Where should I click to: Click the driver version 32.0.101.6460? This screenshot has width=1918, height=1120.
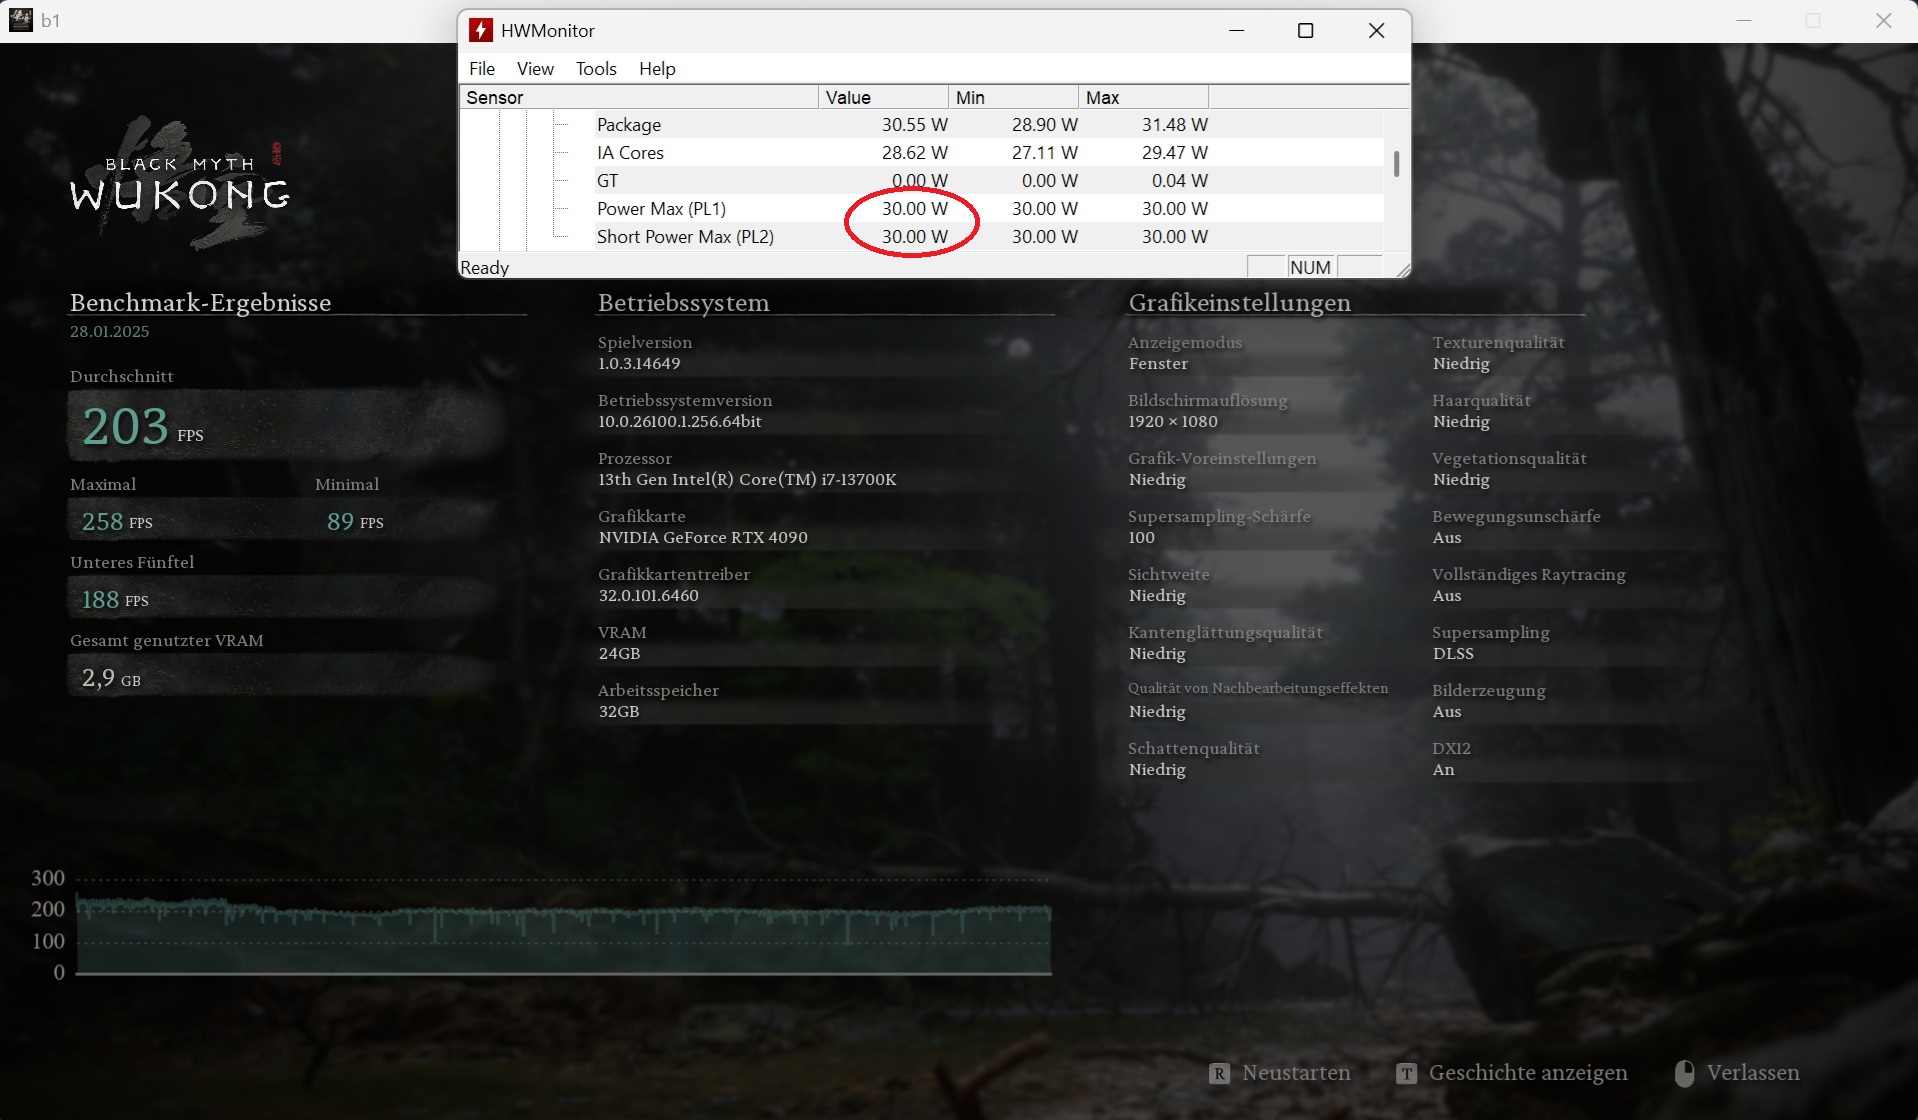pyautogui.click(x=648, y=595)
